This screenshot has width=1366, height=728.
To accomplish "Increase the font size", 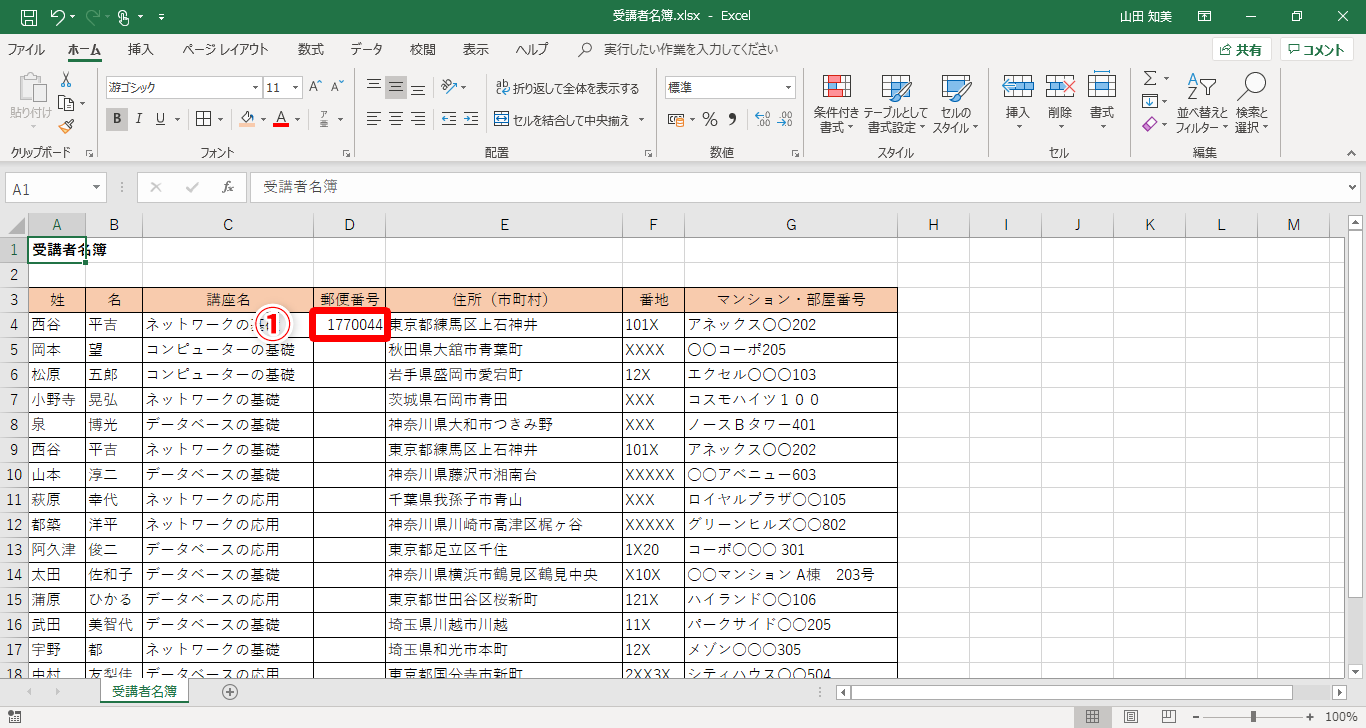I will point(315,88).
